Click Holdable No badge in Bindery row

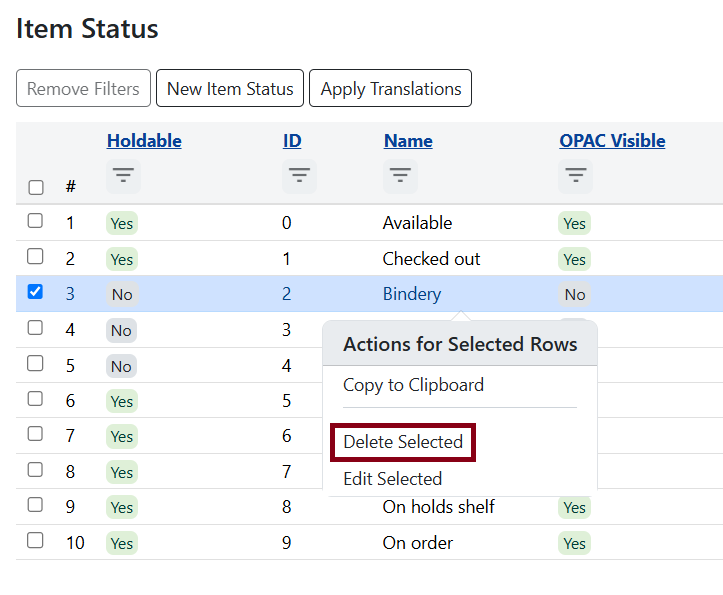[x=122, y=294]
